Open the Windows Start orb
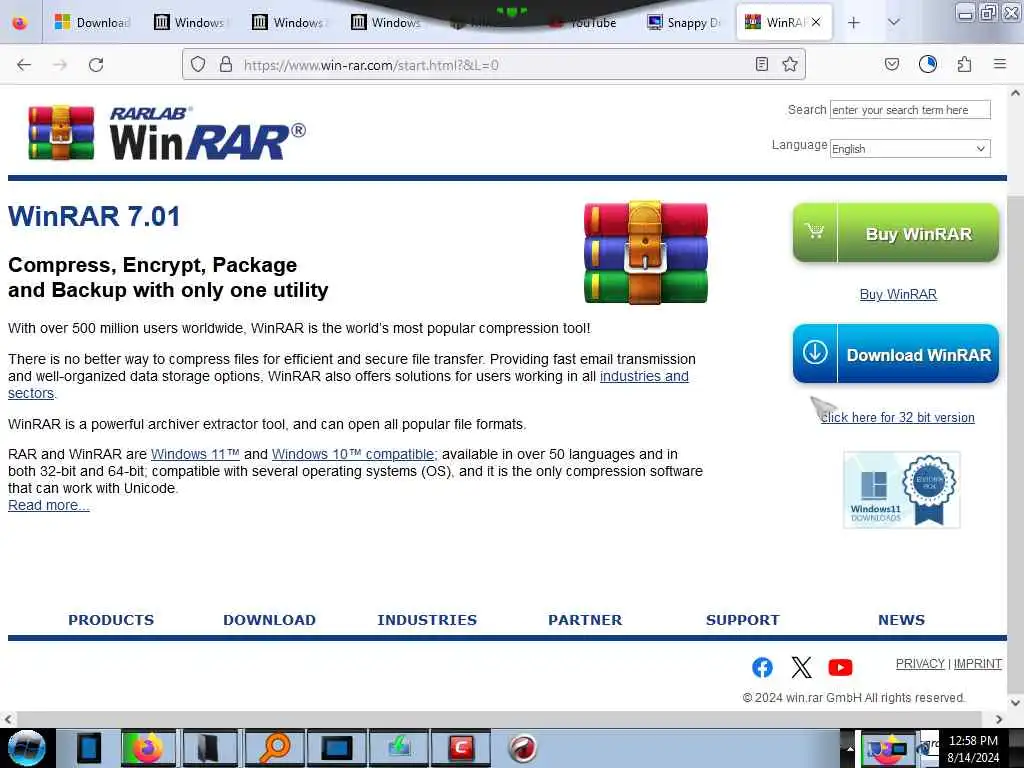 point(27,748)
